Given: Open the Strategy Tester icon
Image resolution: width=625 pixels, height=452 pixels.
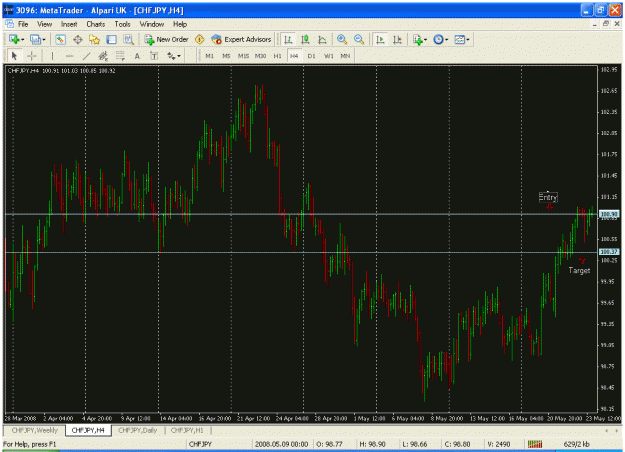Looking at the screenshot, I should [x=128, y=39].
